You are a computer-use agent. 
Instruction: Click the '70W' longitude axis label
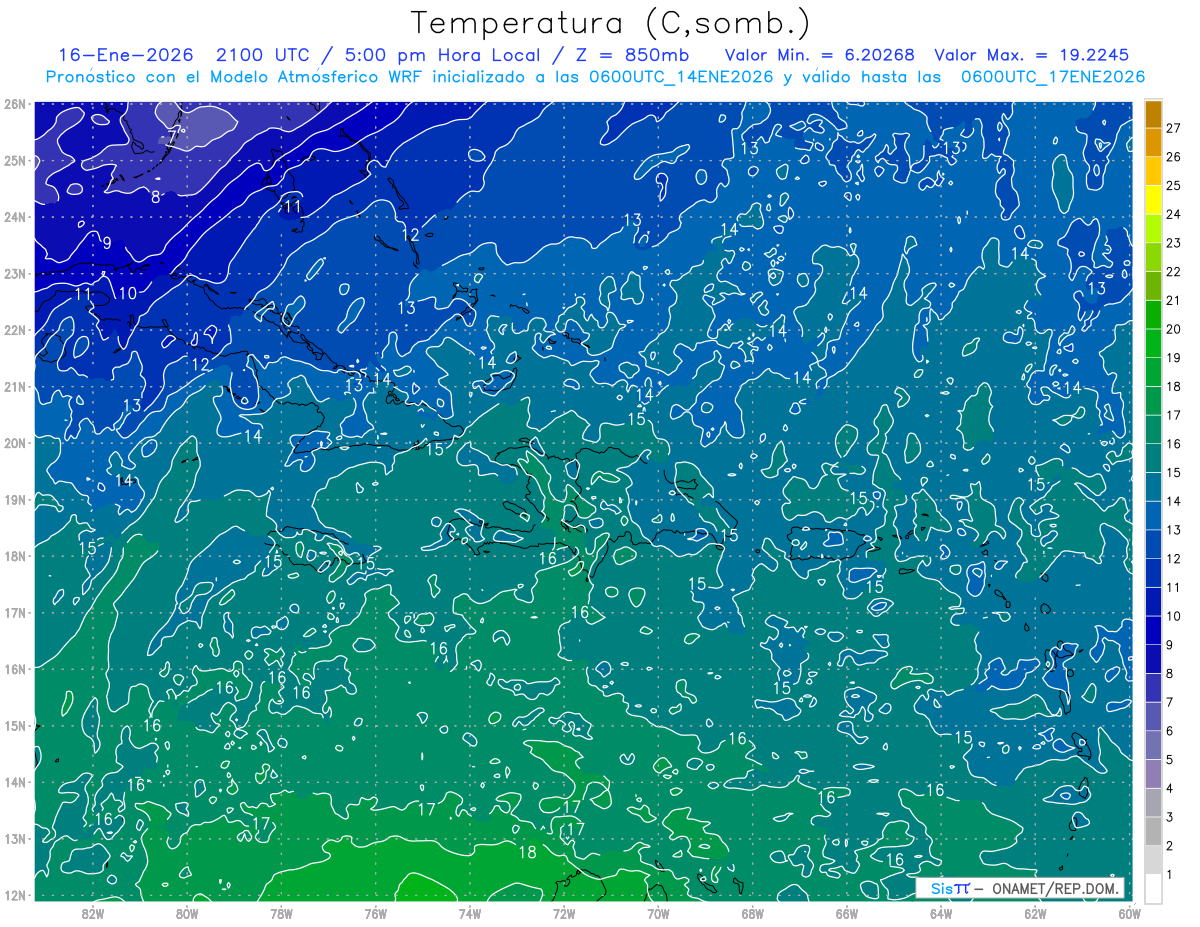[658, 912]
